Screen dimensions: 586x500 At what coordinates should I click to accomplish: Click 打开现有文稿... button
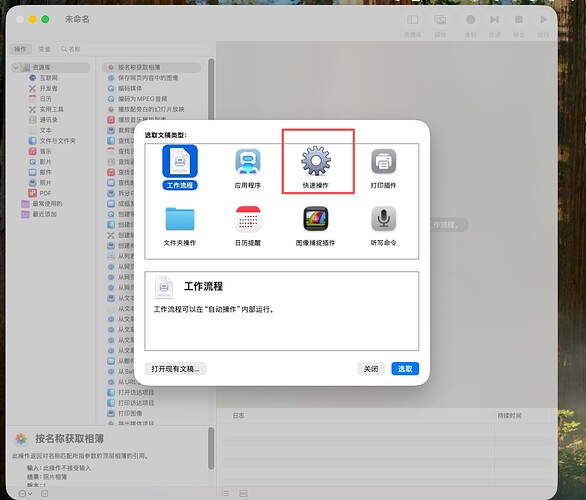point(175,368)
